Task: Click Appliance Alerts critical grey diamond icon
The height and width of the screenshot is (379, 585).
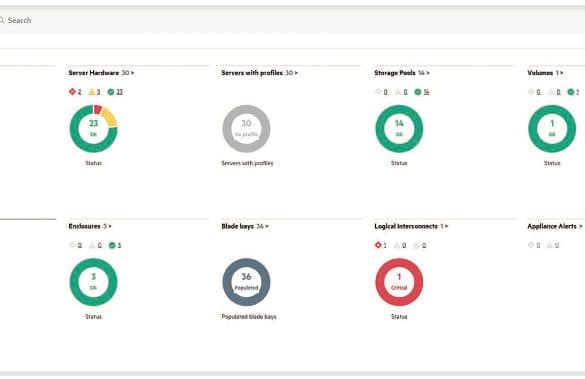Action: 531,245
